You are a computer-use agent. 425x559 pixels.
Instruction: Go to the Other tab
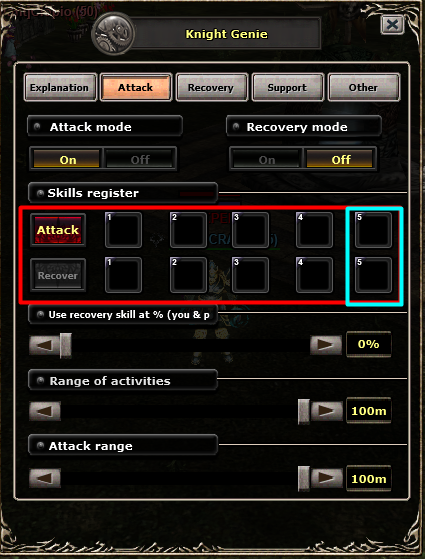[364, 87]
